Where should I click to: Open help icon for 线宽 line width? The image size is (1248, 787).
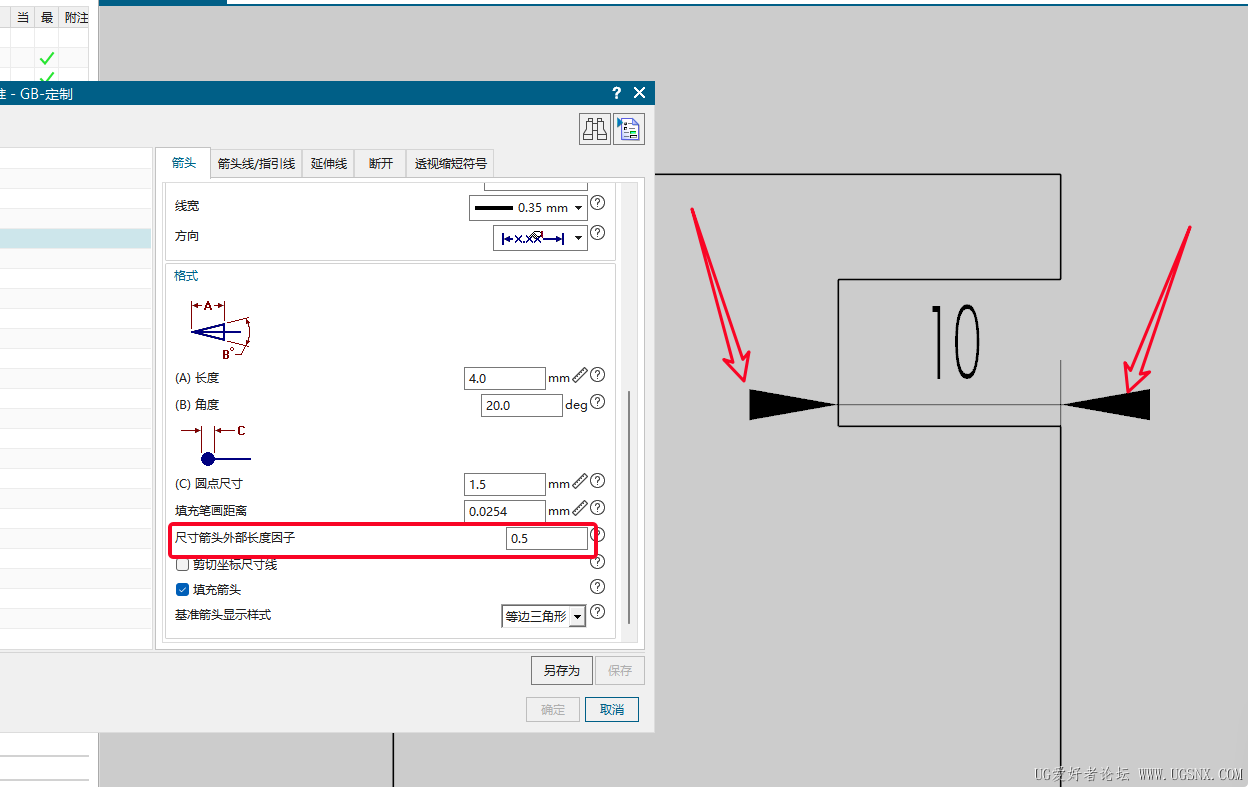598,203
